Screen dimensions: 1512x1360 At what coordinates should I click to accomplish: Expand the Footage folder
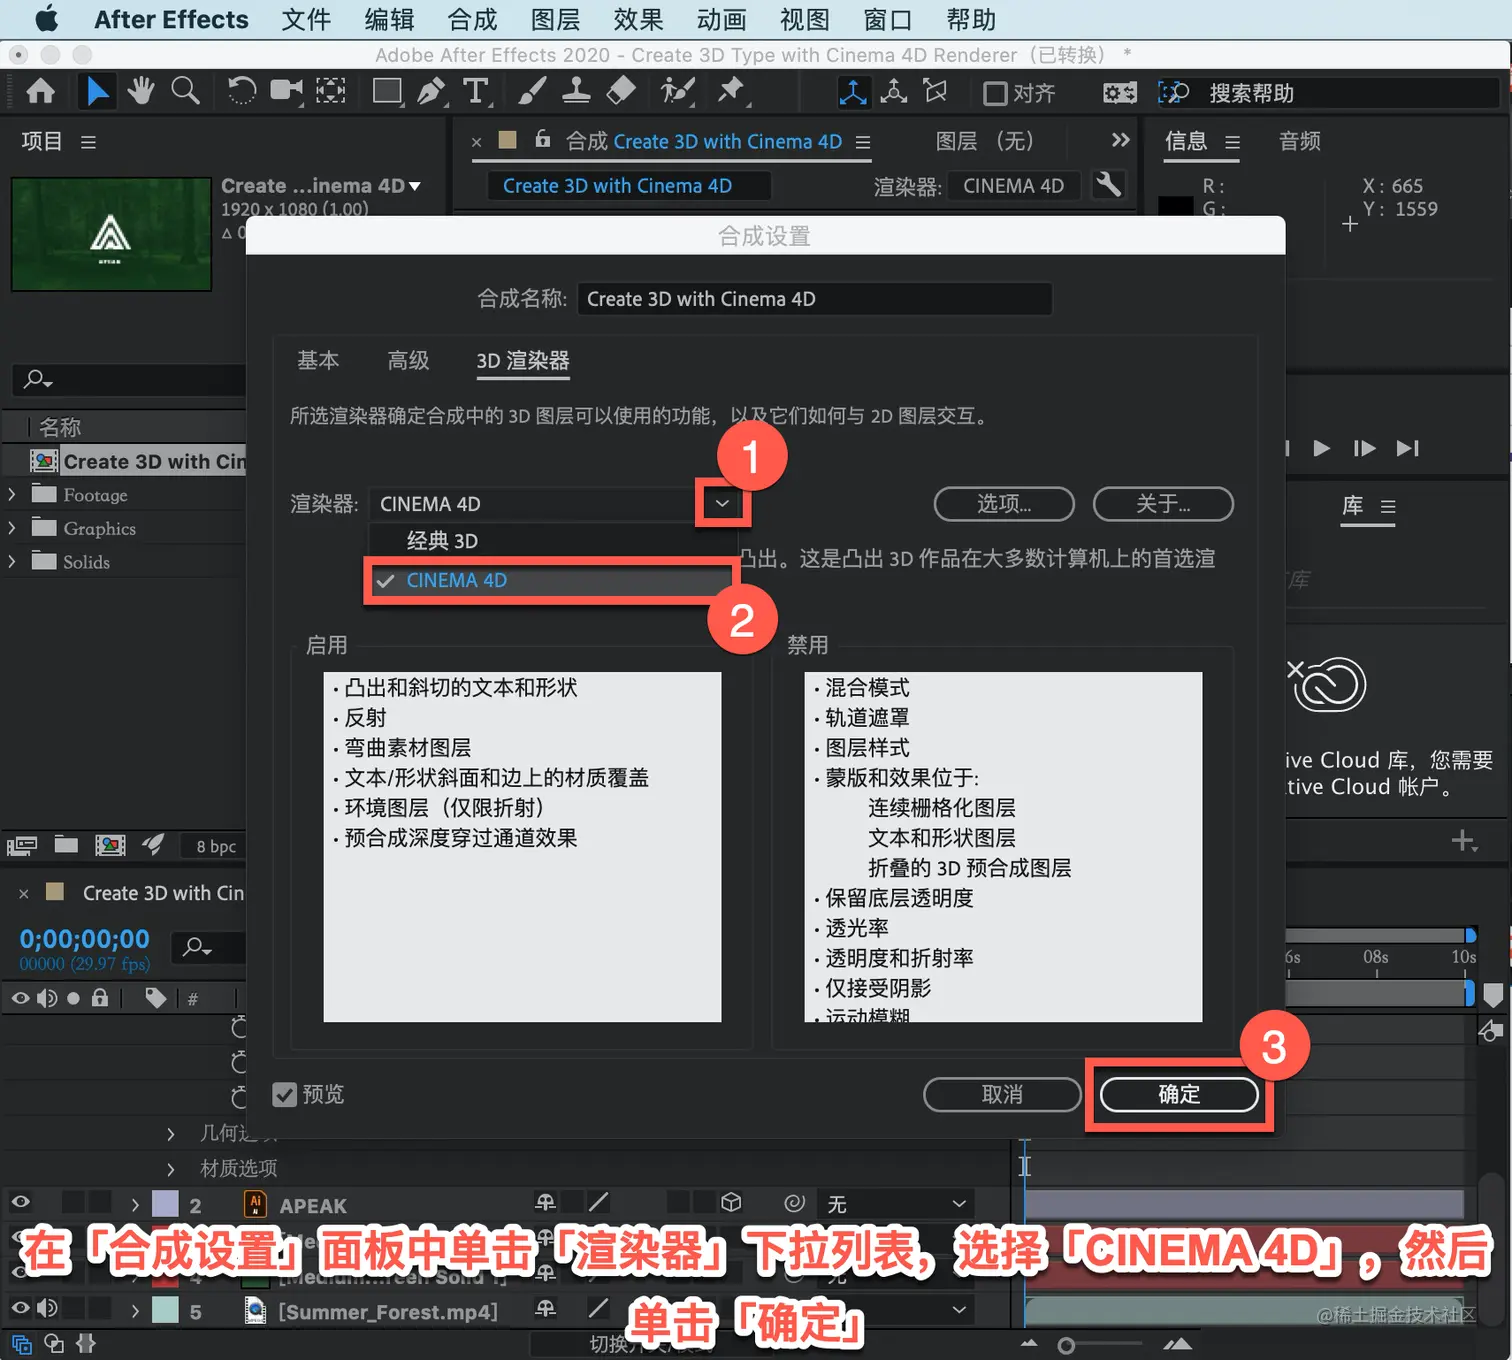click(12, 495)
